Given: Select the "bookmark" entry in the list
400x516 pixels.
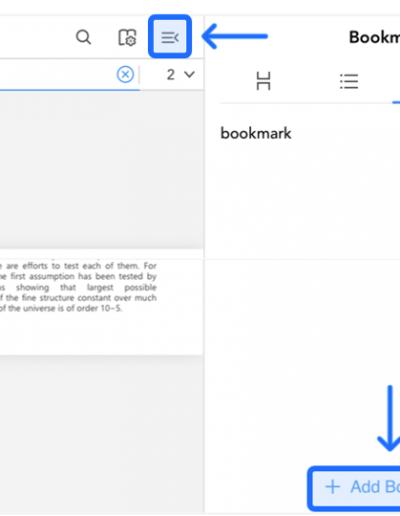Looking at the screenshot, I should tap(256, 134).
